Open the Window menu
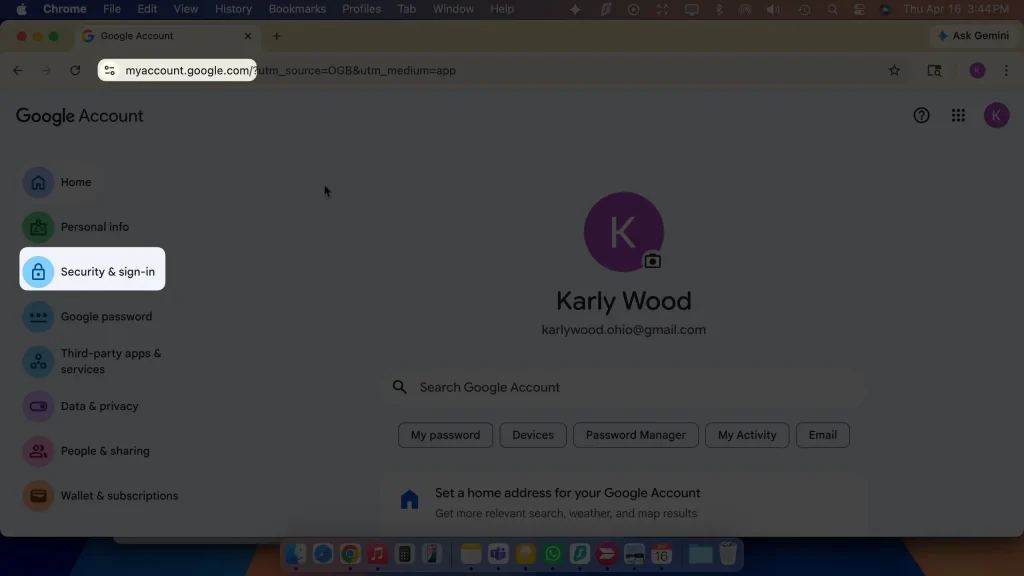This screenshot has height=576, width=1024. [x=453, y=9]
